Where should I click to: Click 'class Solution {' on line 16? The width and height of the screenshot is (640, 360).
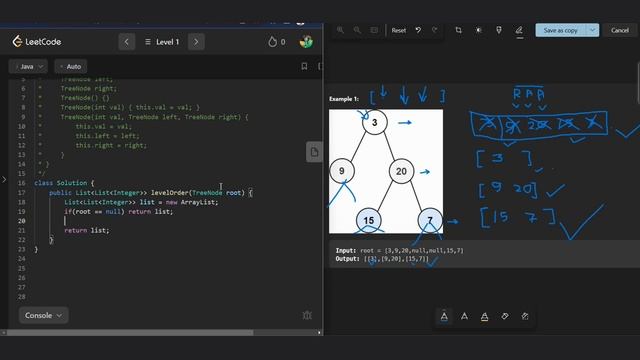pos(64,183)
